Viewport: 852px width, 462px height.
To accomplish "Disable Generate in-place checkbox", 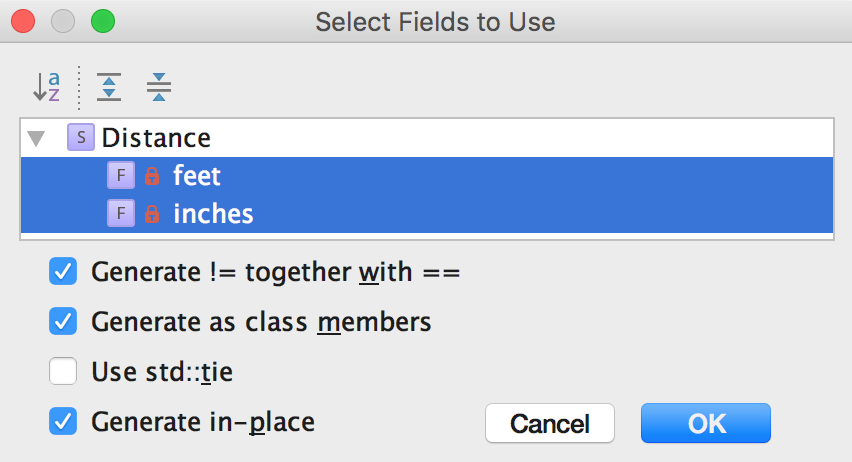I will [x=63, y=422].
